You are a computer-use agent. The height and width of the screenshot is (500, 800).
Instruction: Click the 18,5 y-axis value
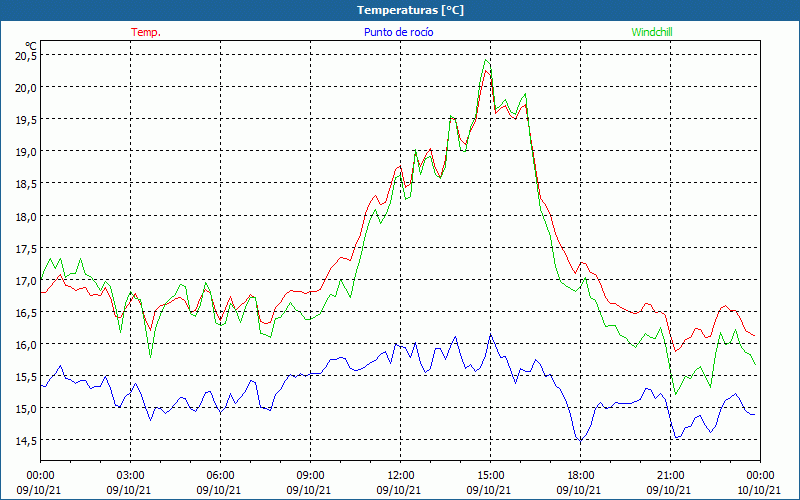pos(26,184)
